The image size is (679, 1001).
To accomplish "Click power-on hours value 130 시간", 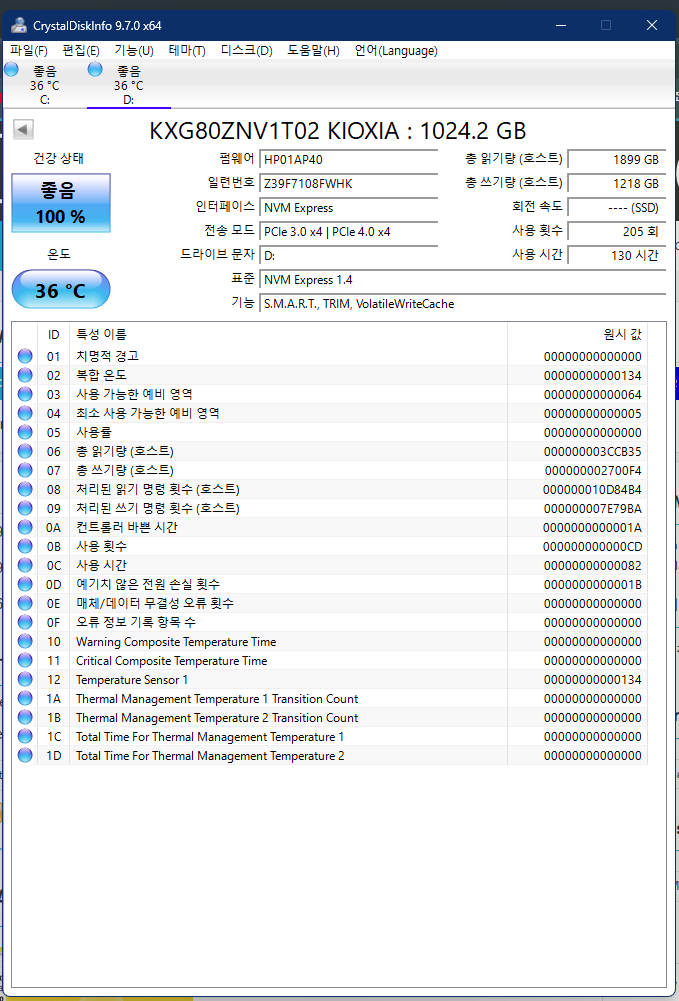I will tap(616, 256).
